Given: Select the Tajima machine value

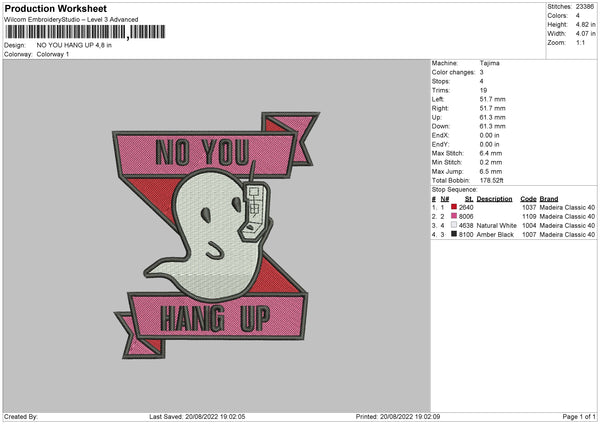Looking at the screenshot, I should click(489, 63).
